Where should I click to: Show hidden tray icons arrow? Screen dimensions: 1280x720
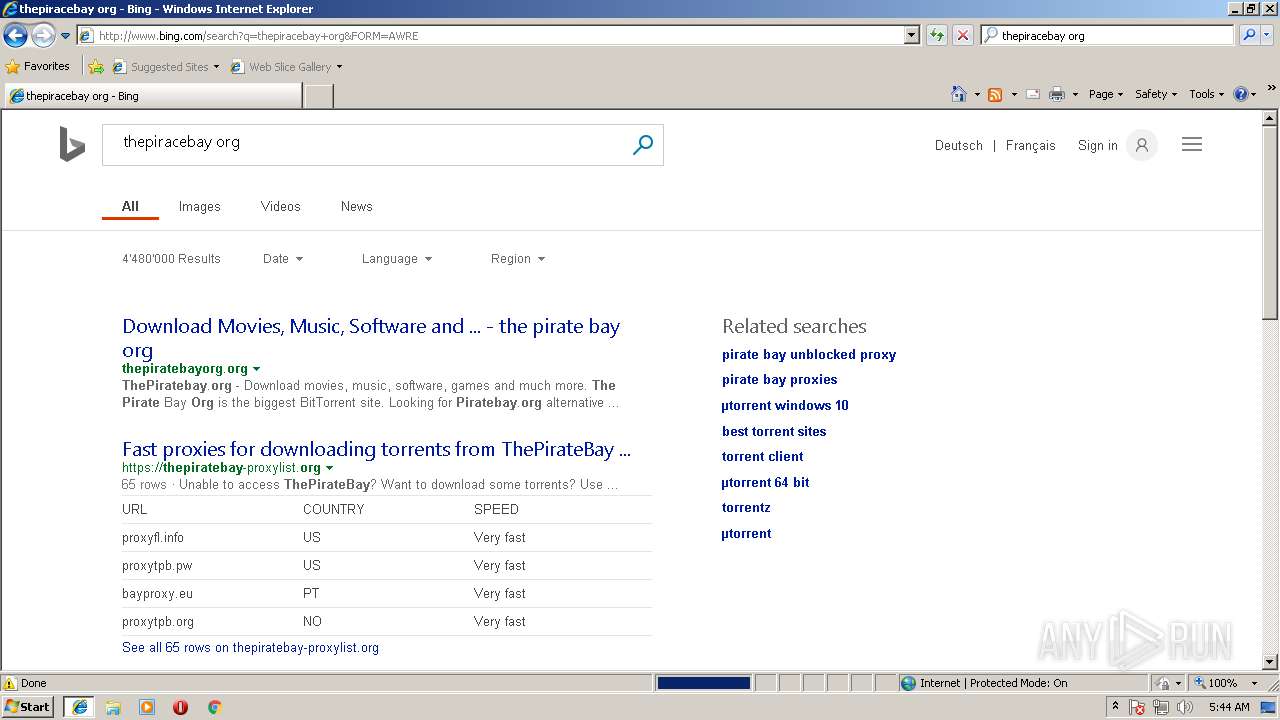1115,707
